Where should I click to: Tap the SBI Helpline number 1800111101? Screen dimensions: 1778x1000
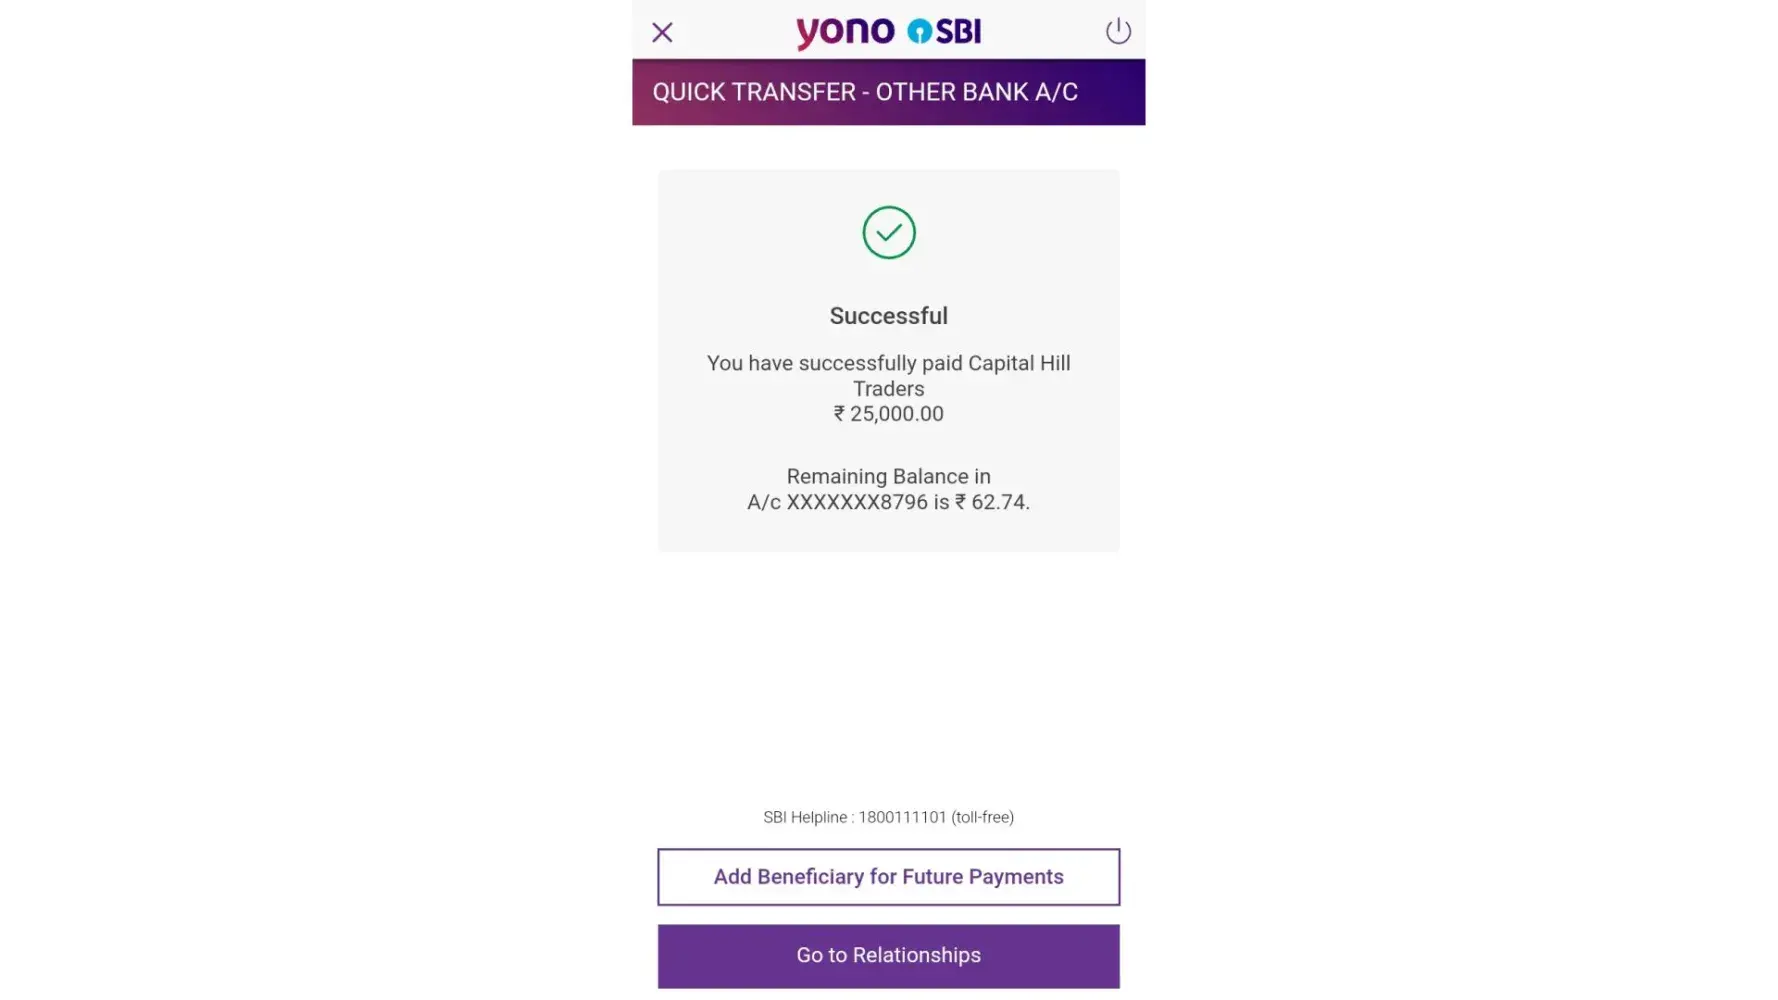coord(902,818)
